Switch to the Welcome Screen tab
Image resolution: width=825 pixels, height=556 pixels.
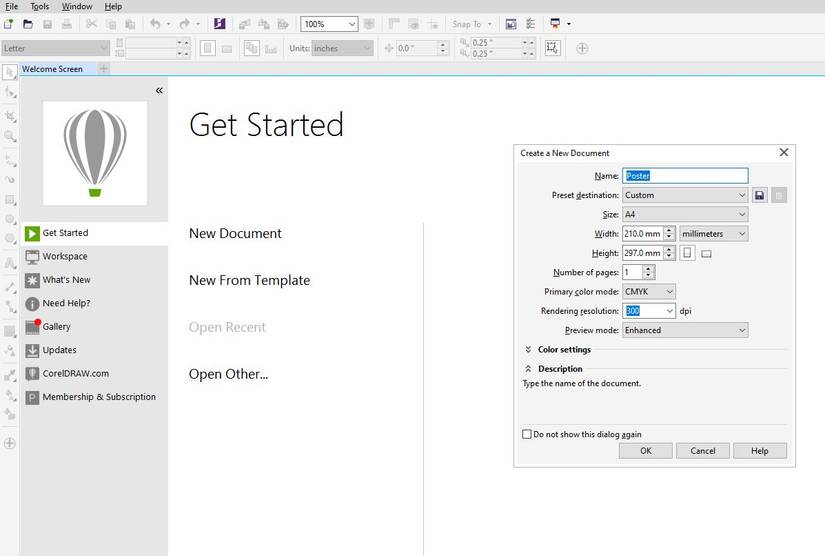click(x=52, y=69)
